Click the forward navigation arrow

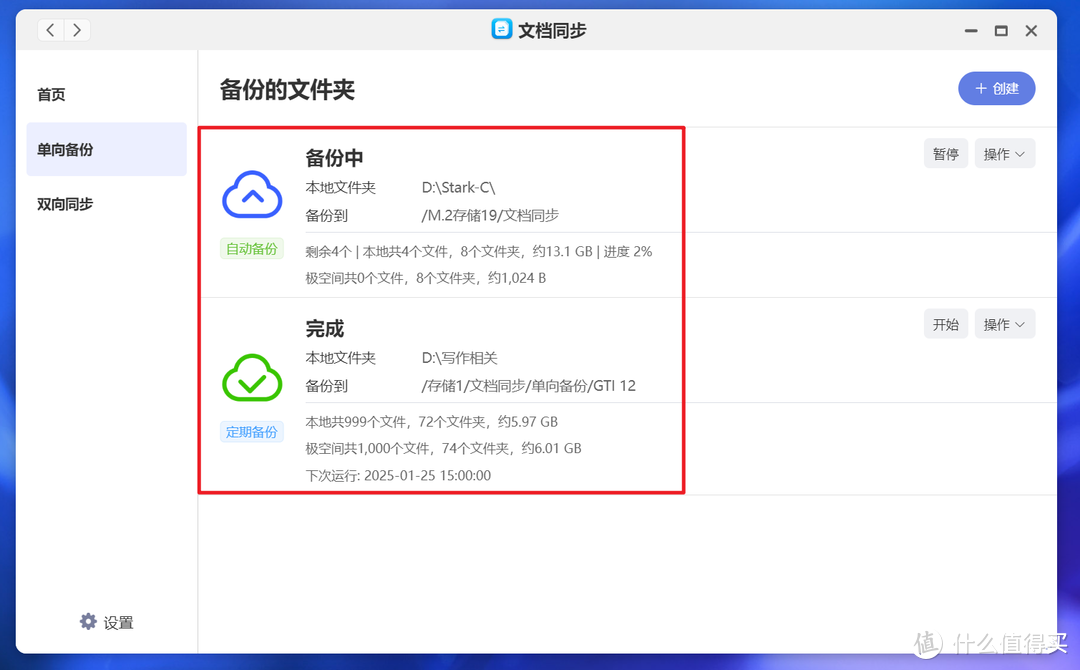click(x=77, y=29)
